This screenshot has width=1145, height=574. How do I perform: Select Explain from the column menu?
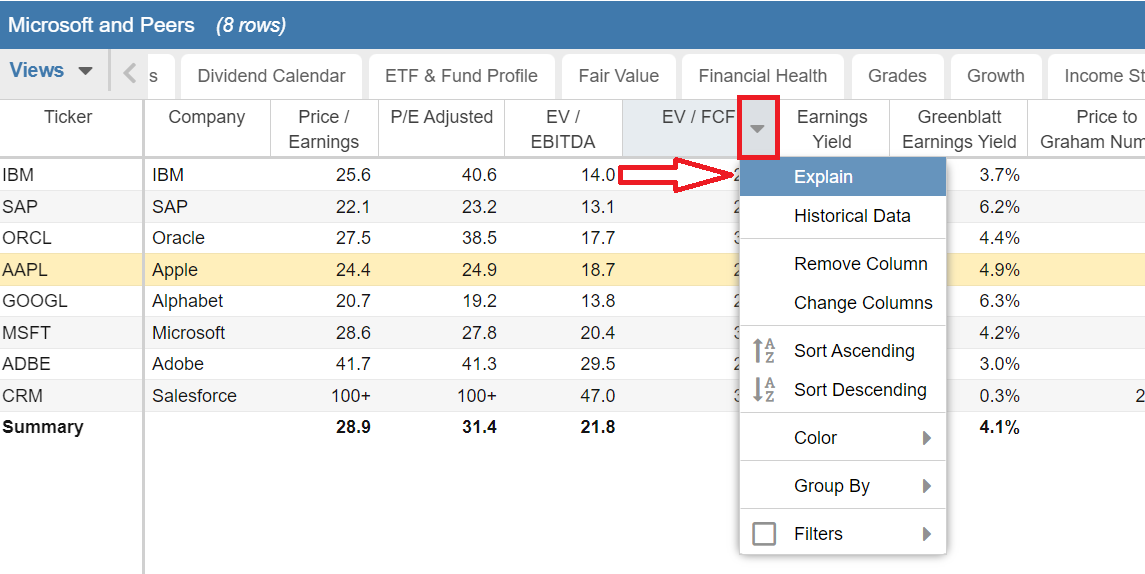coord(843,177)
